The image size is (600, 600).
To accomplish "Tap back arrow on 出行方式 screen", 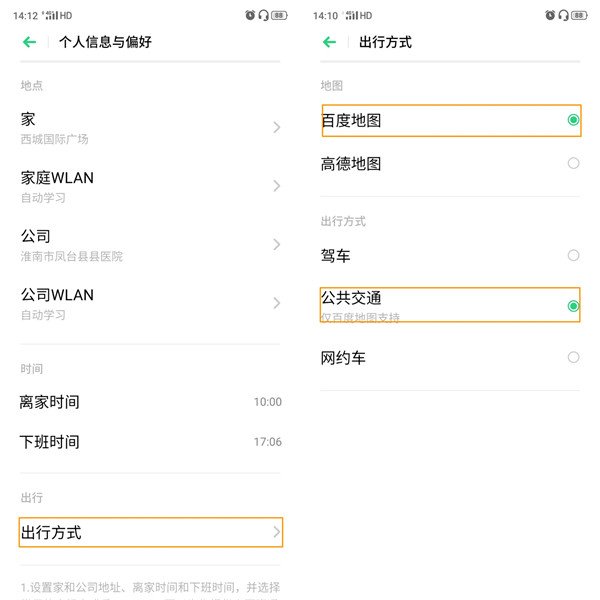I will [329, 42].
